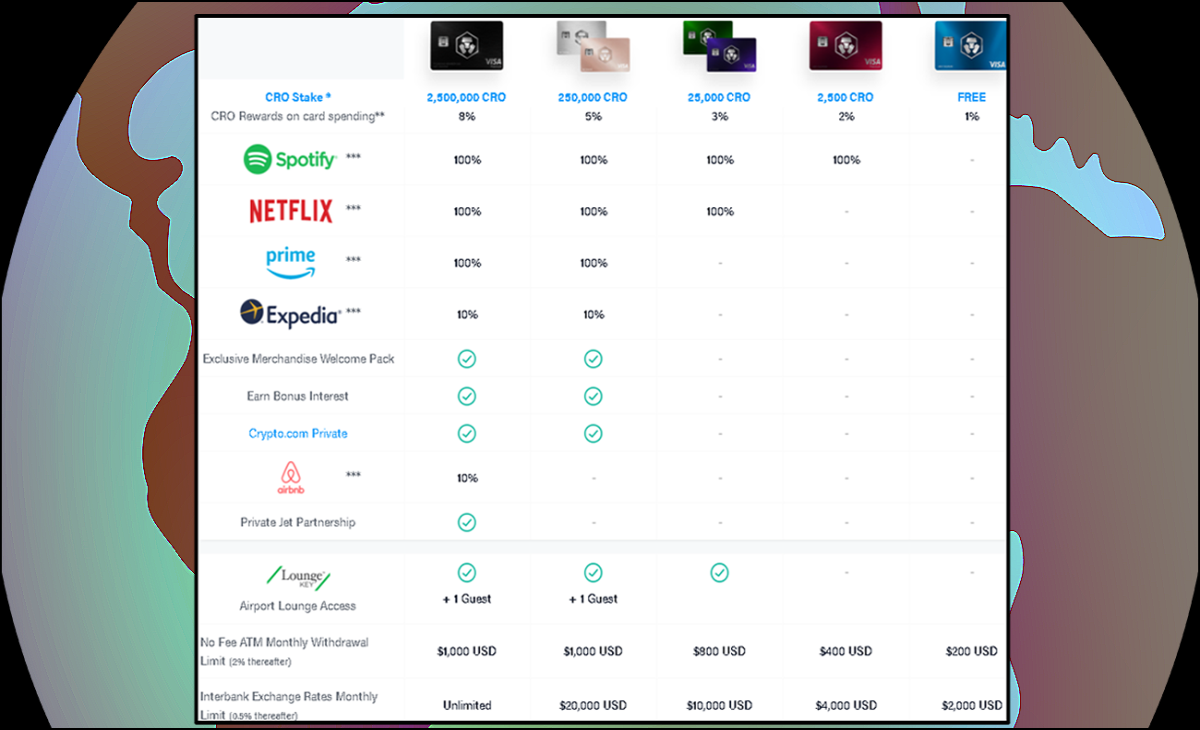
Task: Click Crypto.com Private checkmark for 250,000 CRO
Action: click(x=593, y=434)
